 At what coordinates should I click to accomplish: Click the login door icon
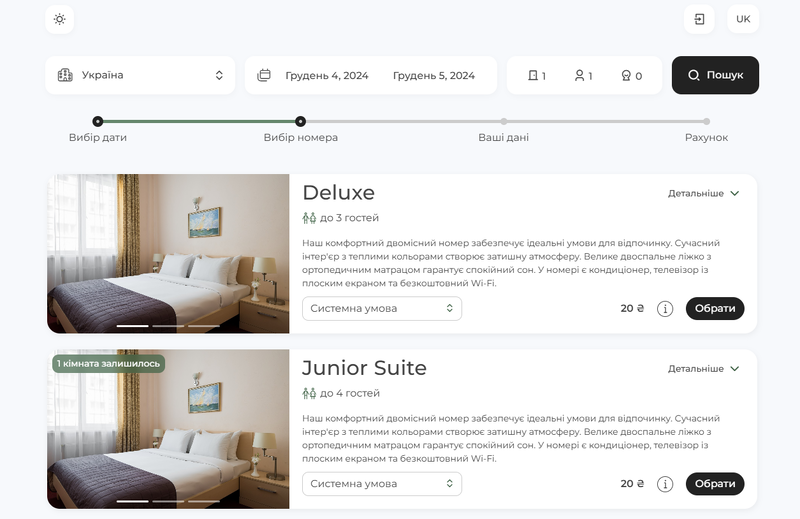click(699, 19)
